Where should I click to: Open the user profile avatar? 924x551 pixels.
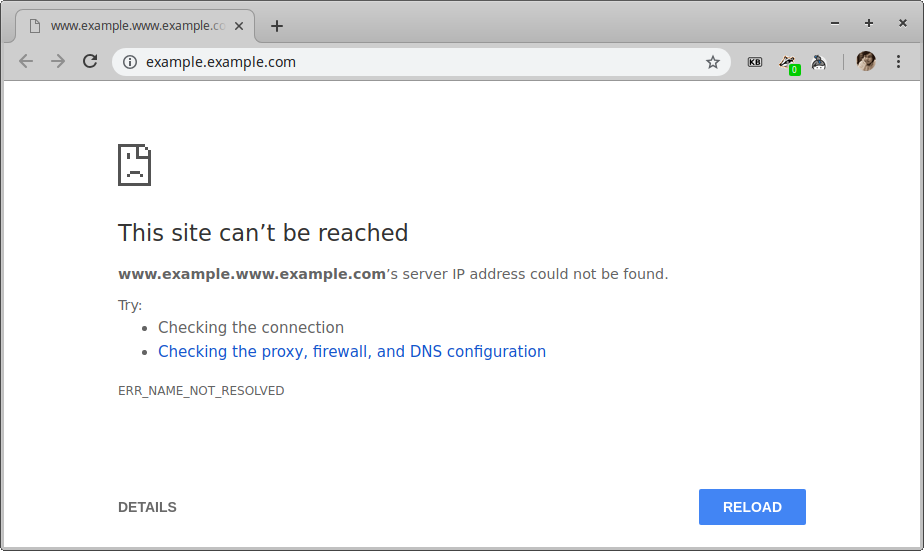point(866,61)
